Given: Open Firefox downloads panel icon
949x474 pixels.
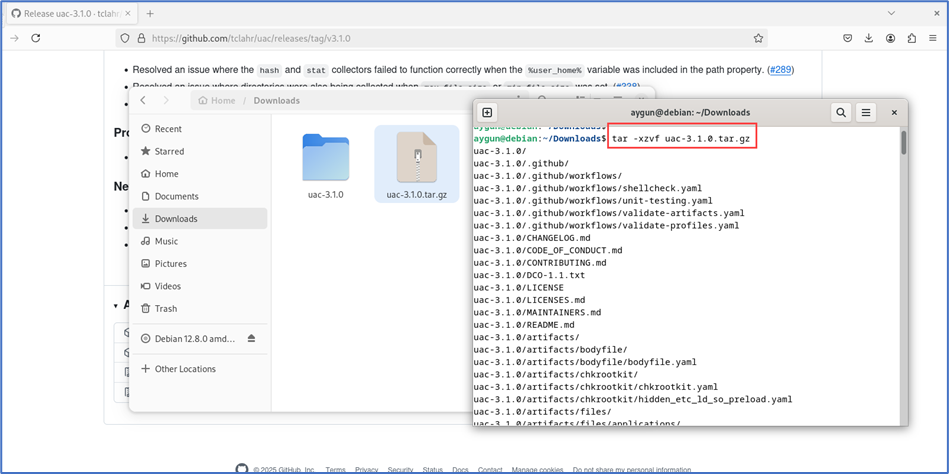Looking at the screenshot, I should 868,38.
